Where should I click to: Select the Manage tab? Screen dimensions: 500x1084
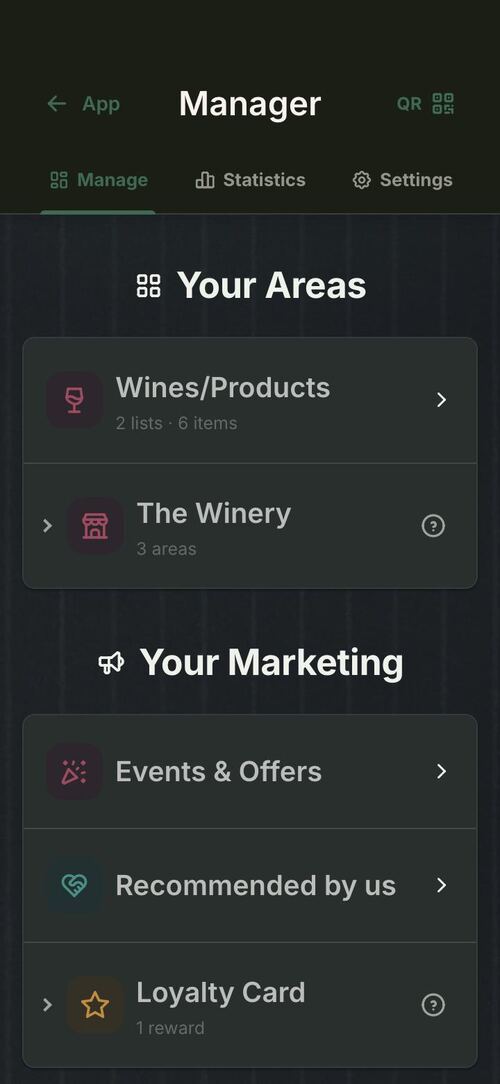pos(99,180)
